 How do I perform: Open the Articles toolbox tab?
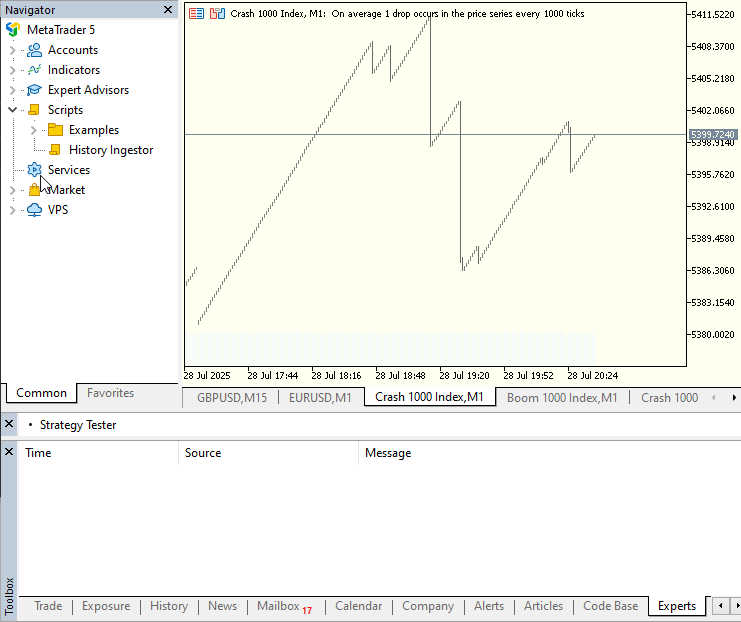pyautogui.click(x=543, y=606)
